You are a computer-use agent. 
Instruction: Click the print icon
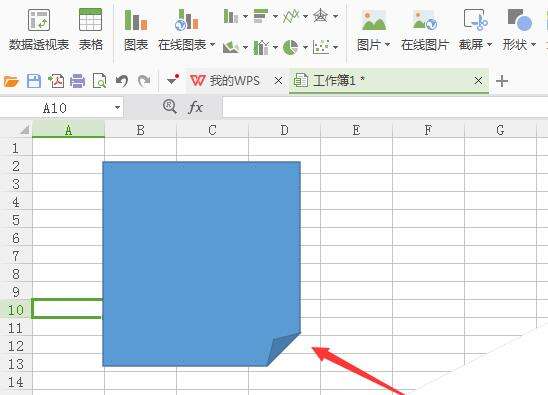click(78, 81)
